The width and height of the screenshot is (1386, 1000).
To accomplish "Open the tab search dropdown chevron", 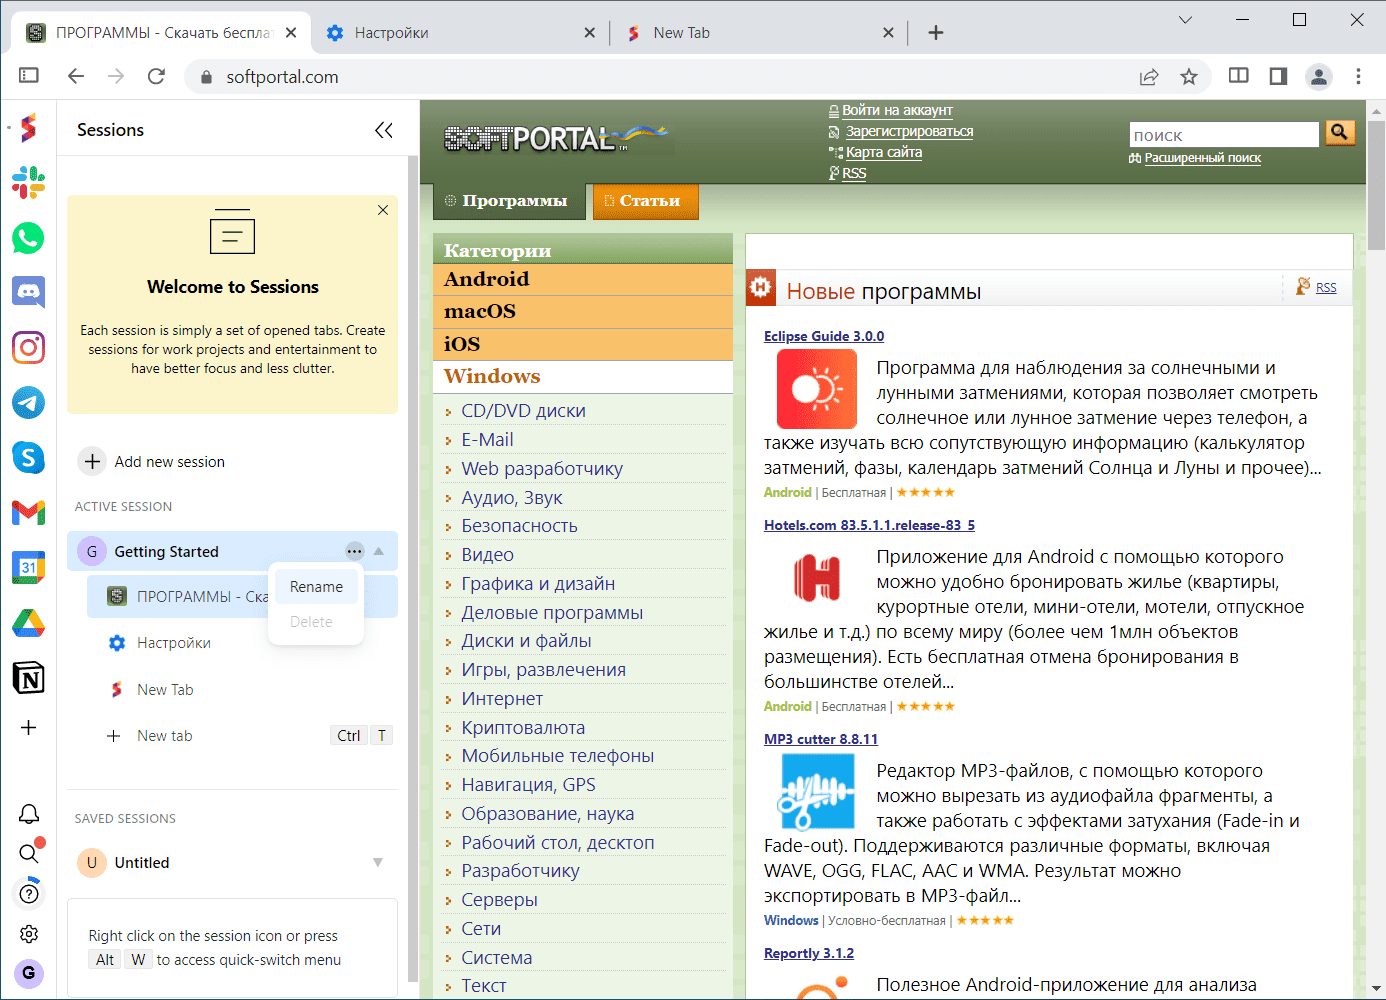I will pos(1185,20).
